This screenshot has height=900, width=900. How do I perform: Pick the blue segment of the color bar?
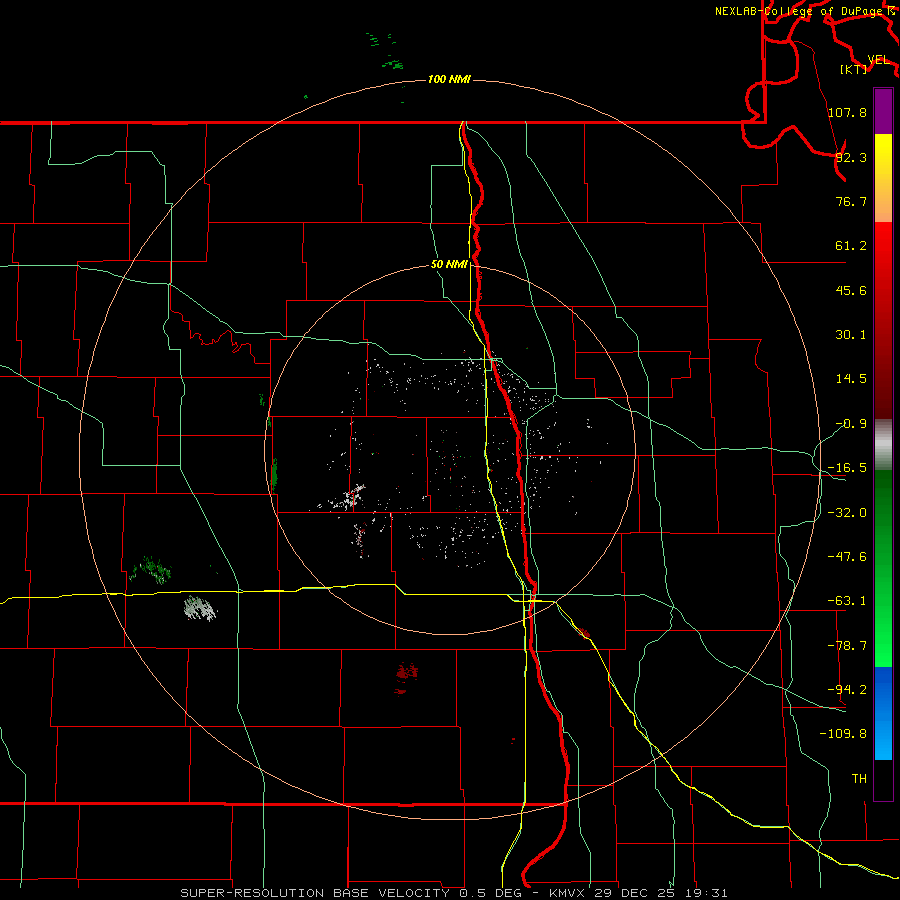tap(883, 713)
